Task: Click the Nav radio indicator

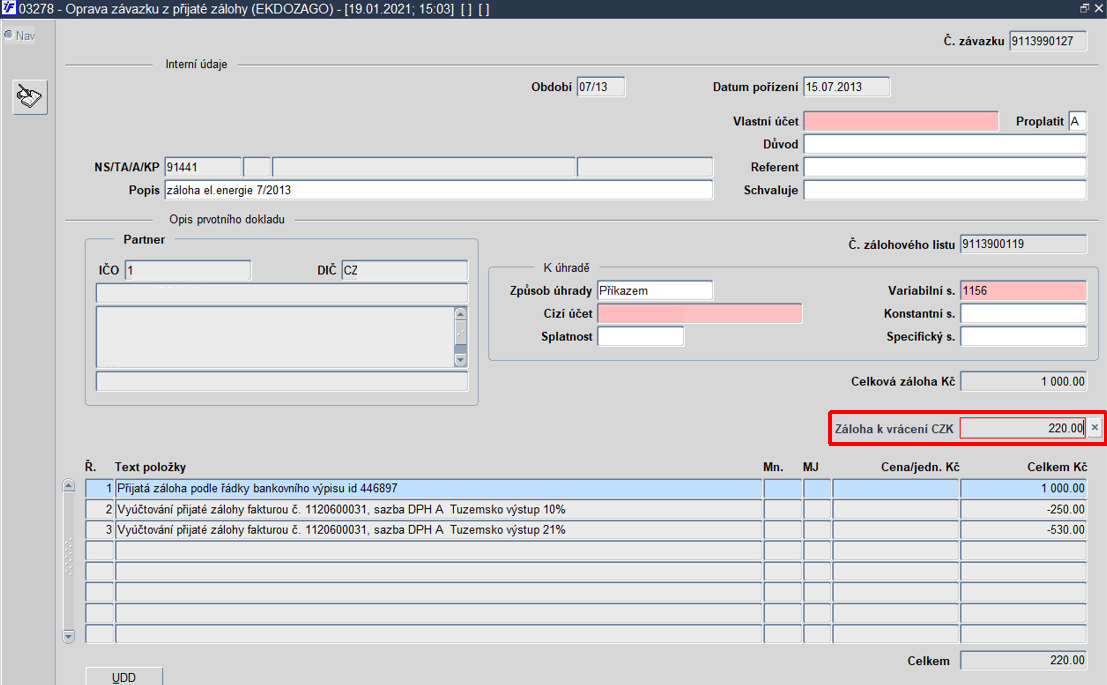Action: 8,35
